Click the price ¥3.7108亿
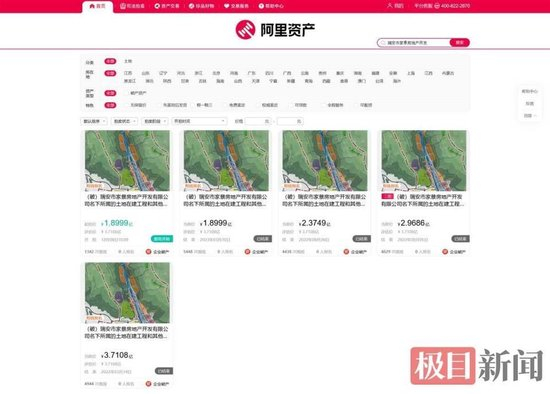This screenshot has height=394, width=550. coord(117,355)
